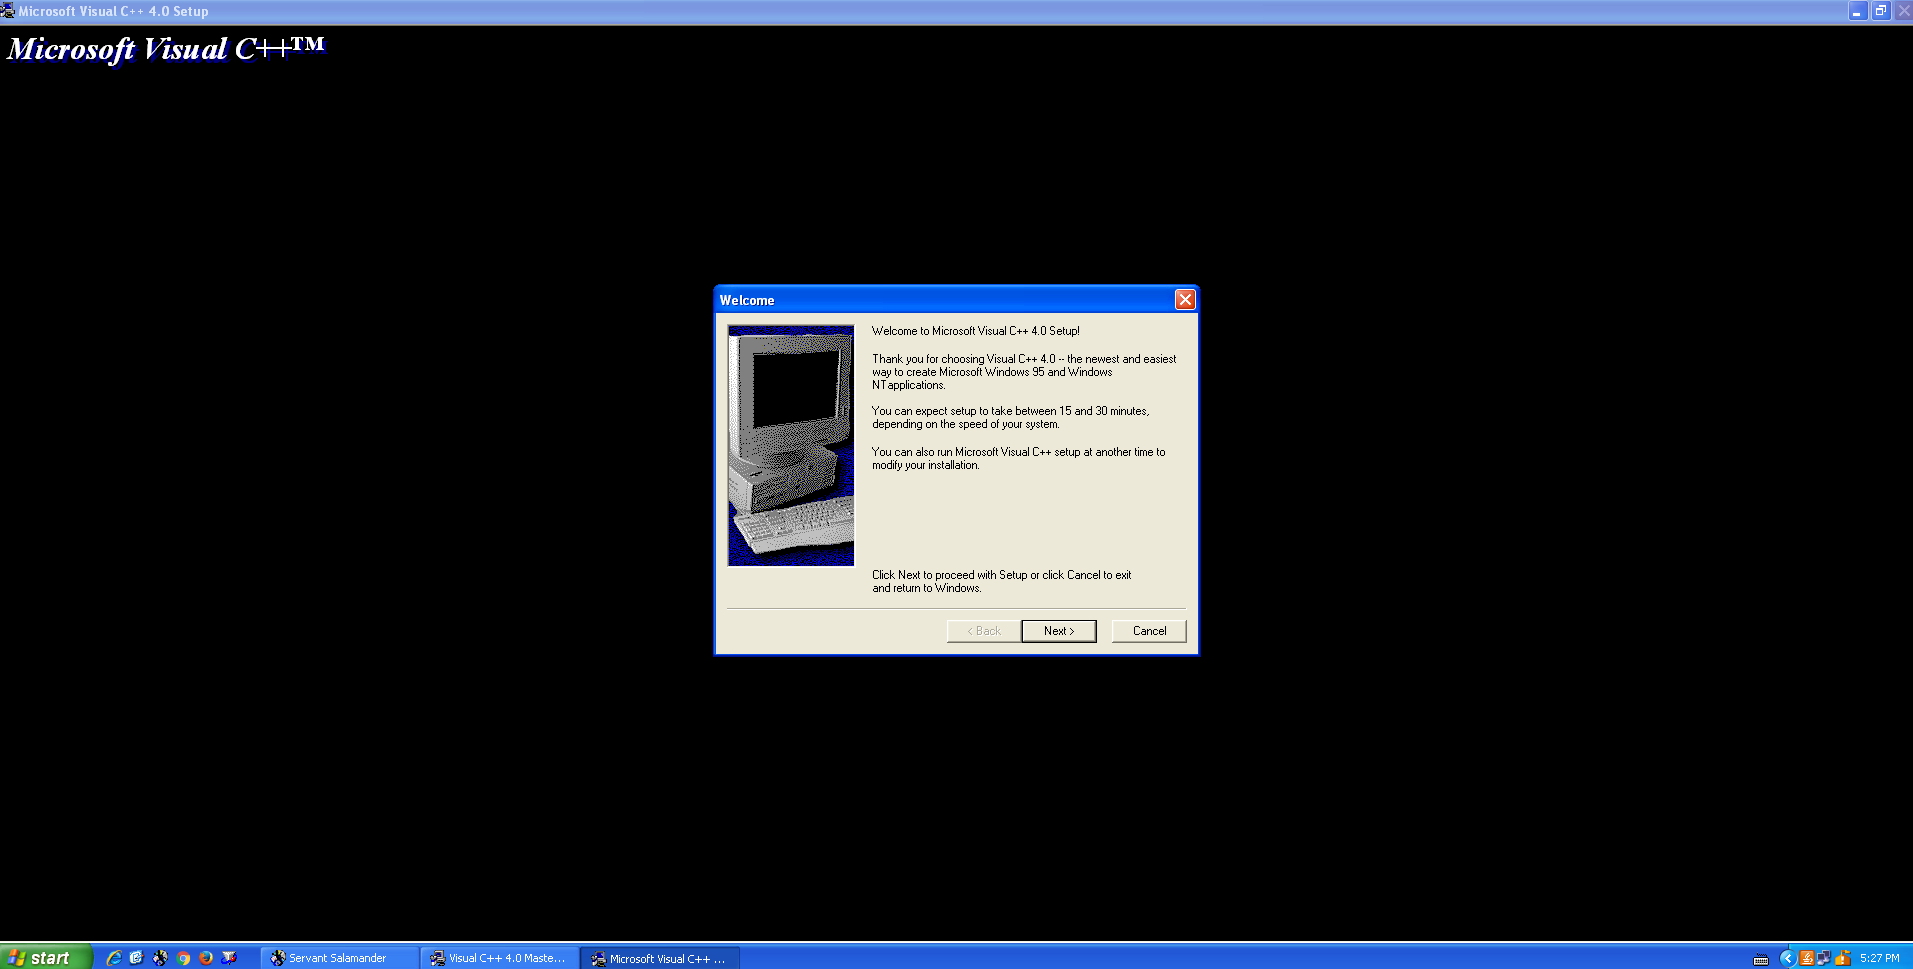Cancel the Visual C++ 4.0 Setup

[1149, 631]
